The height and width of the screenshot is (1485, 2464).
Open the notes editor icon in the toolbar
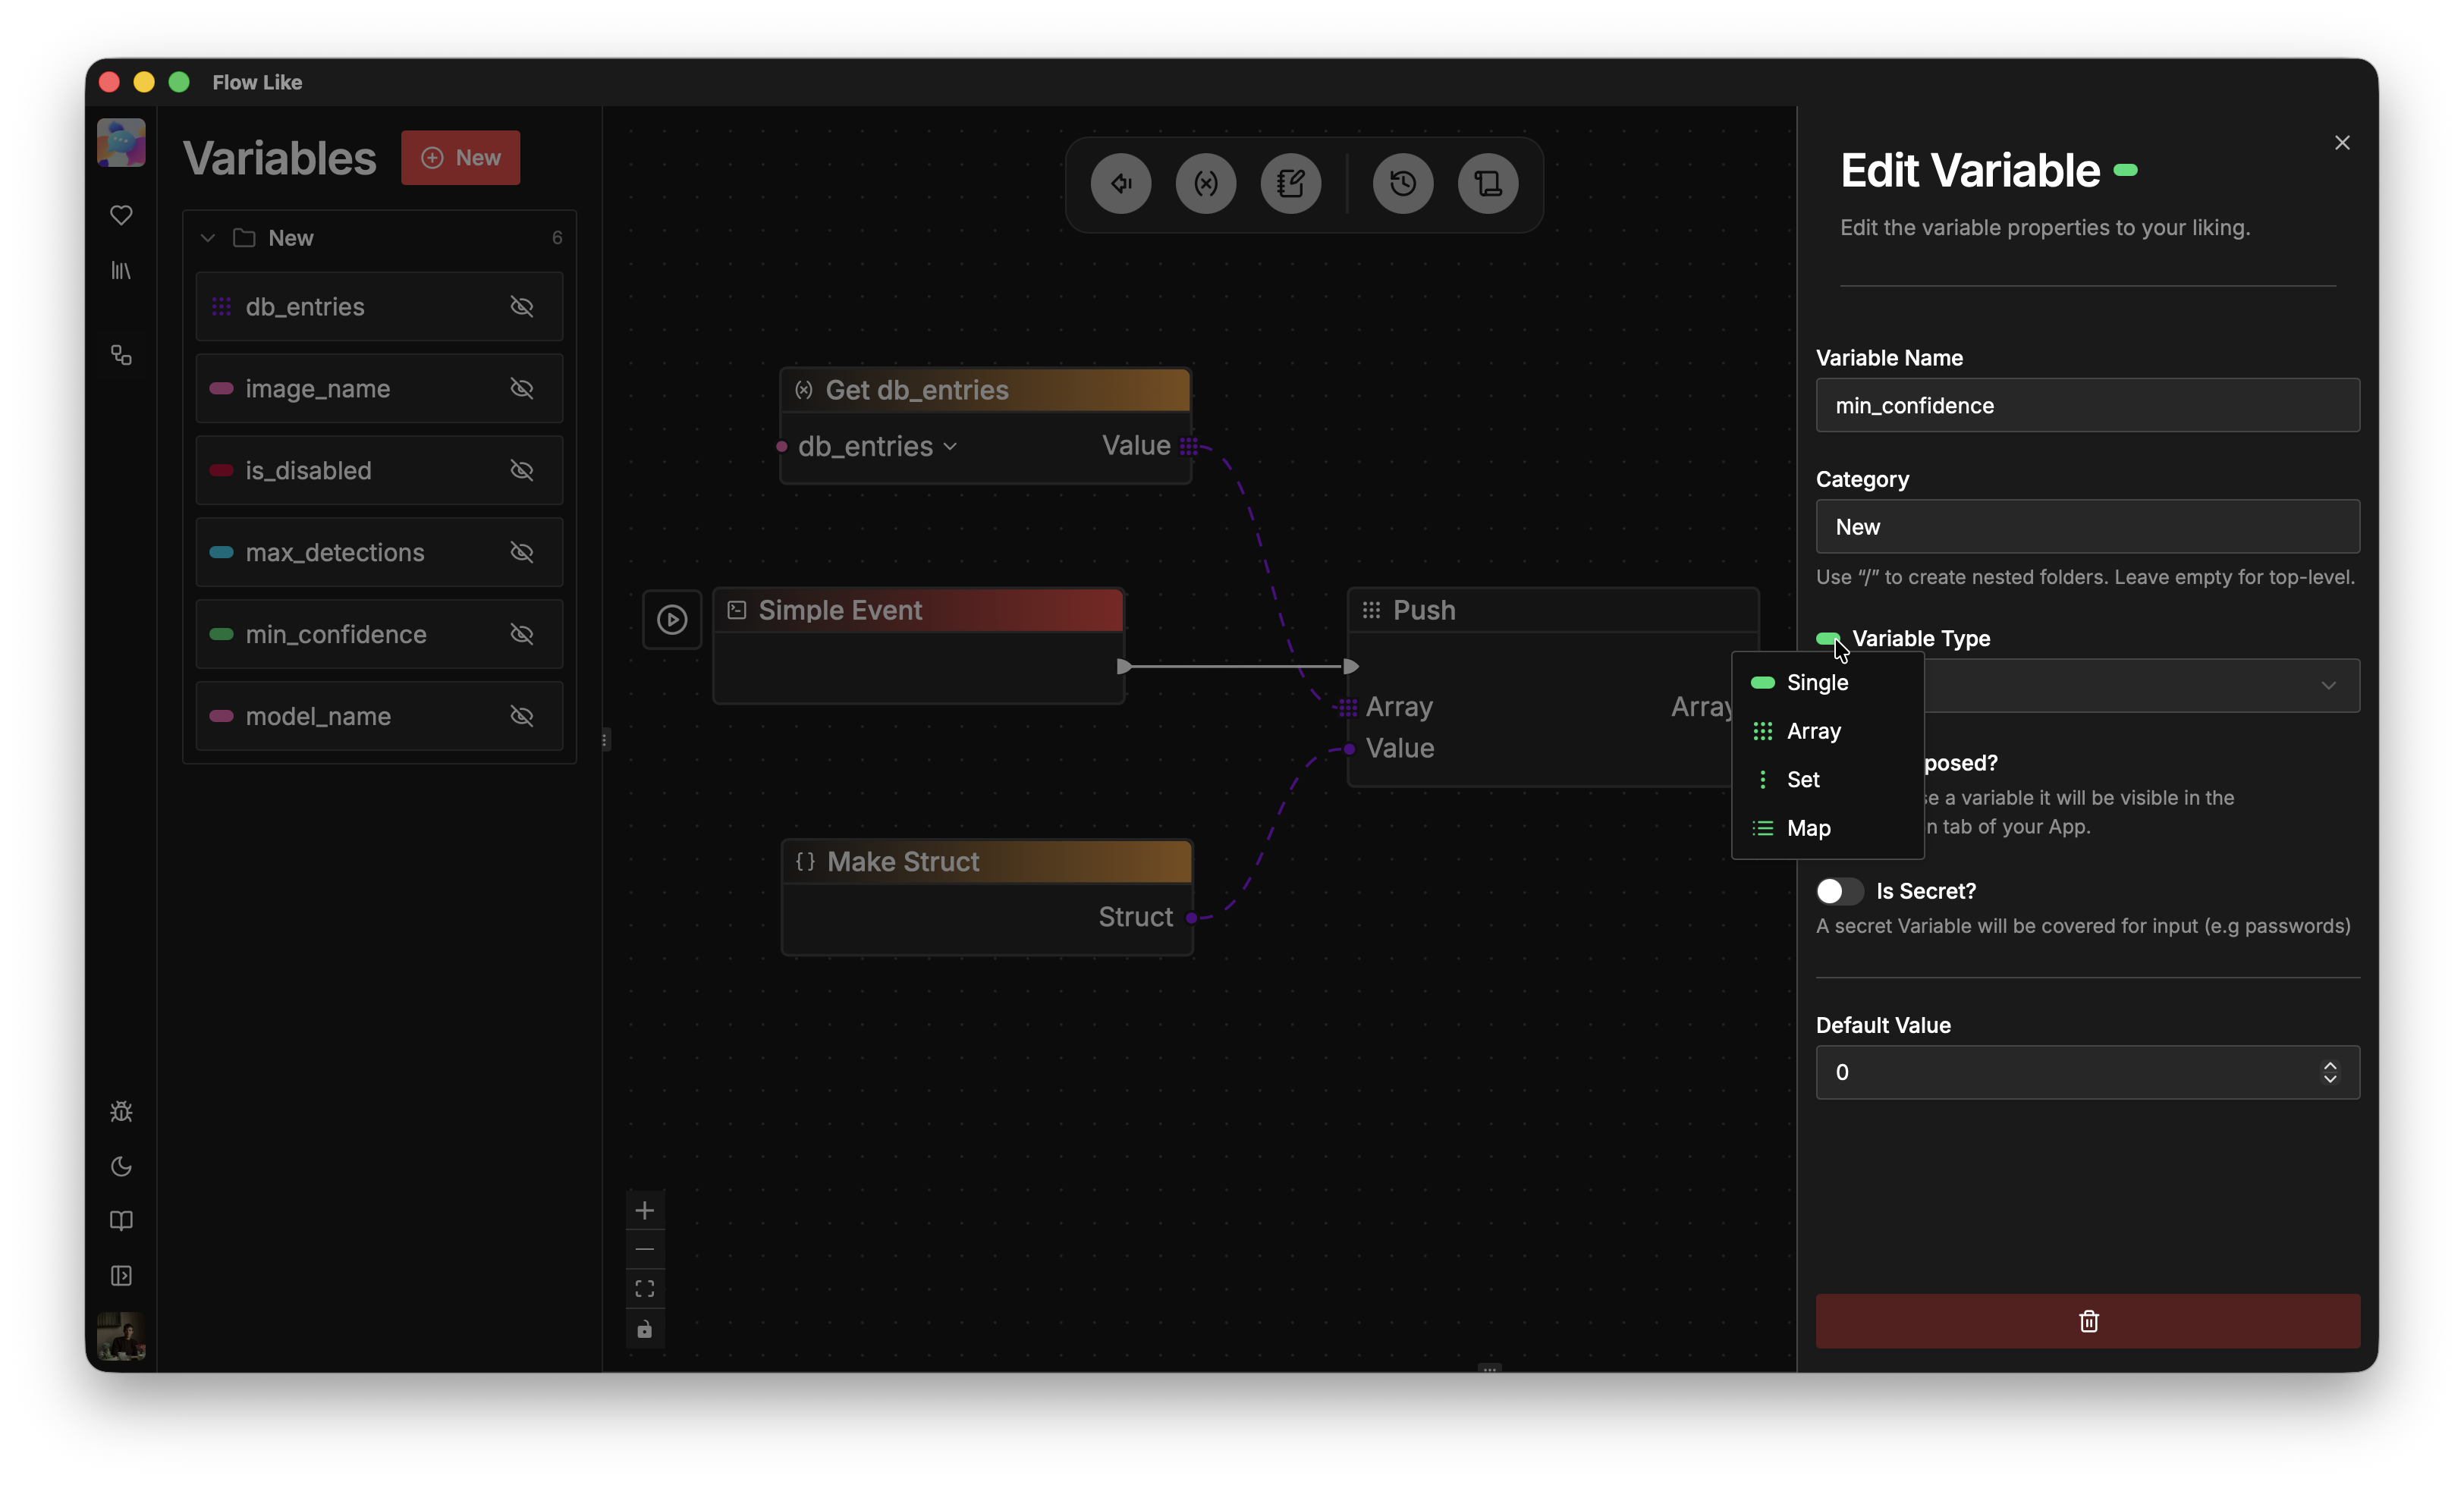point(1291,183)
